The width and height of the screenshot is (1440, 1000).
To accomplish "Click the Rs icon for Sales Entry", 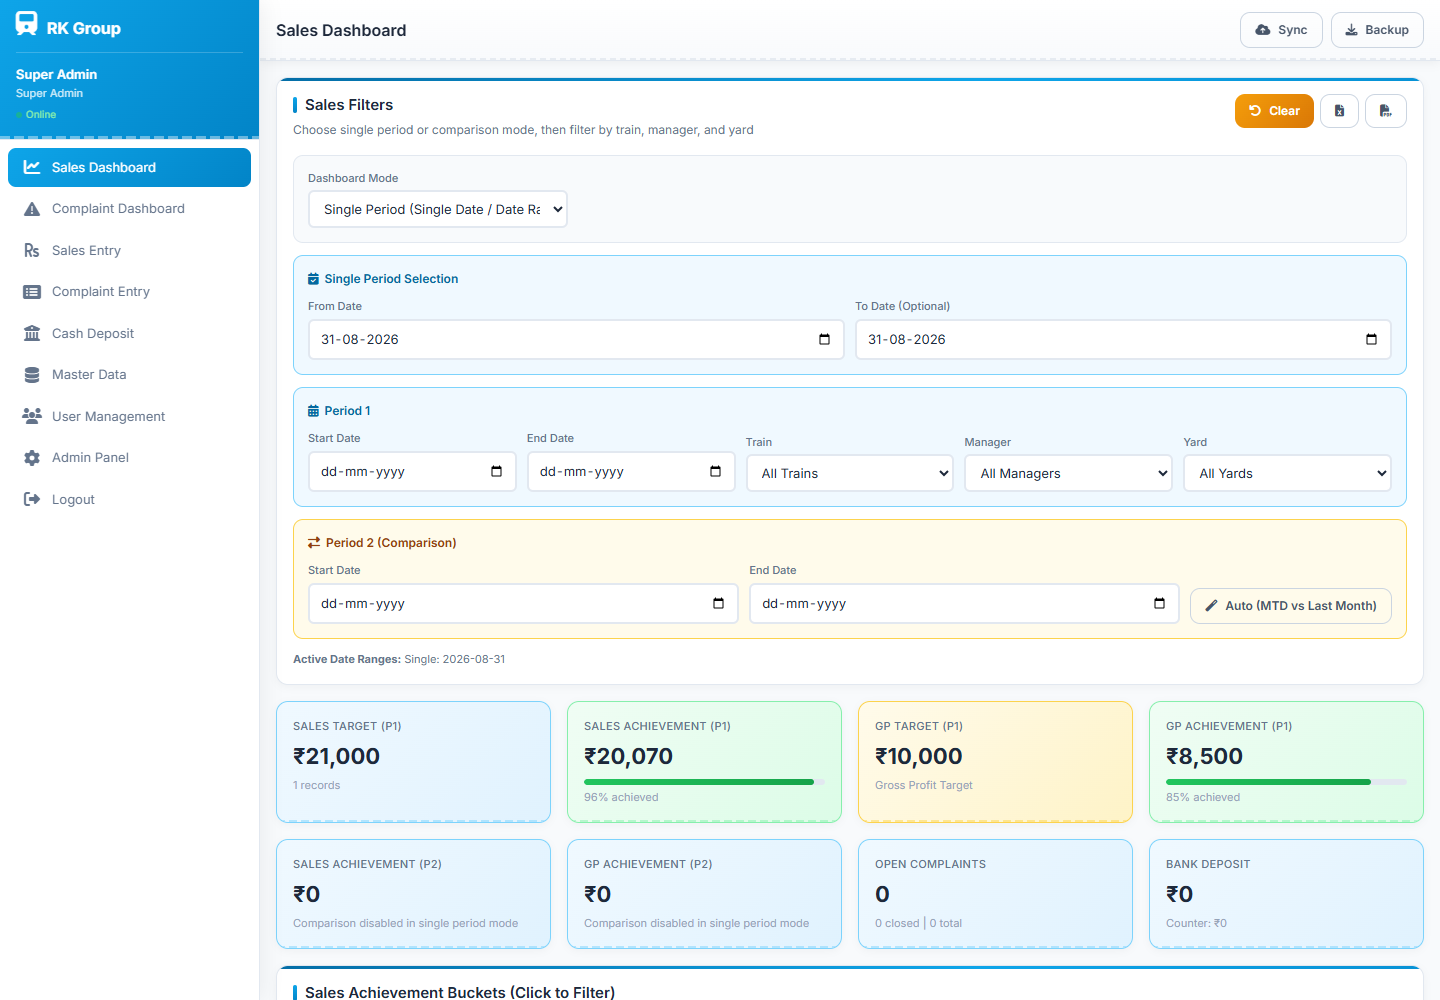I will (32, 251).
